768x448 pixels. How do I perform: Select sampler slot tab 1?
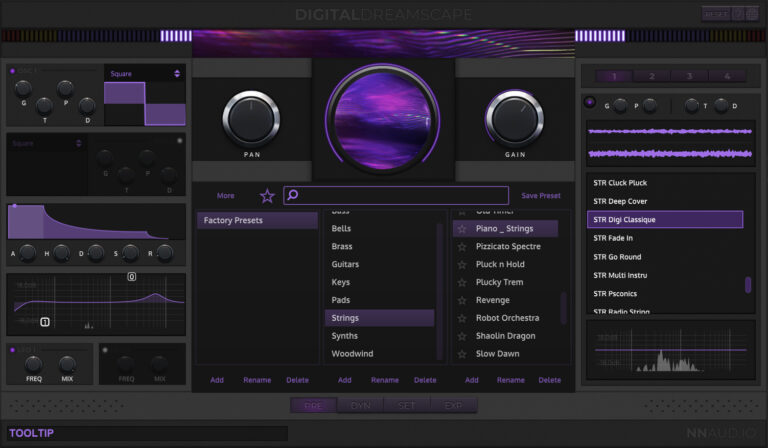(x=614, y=76)
